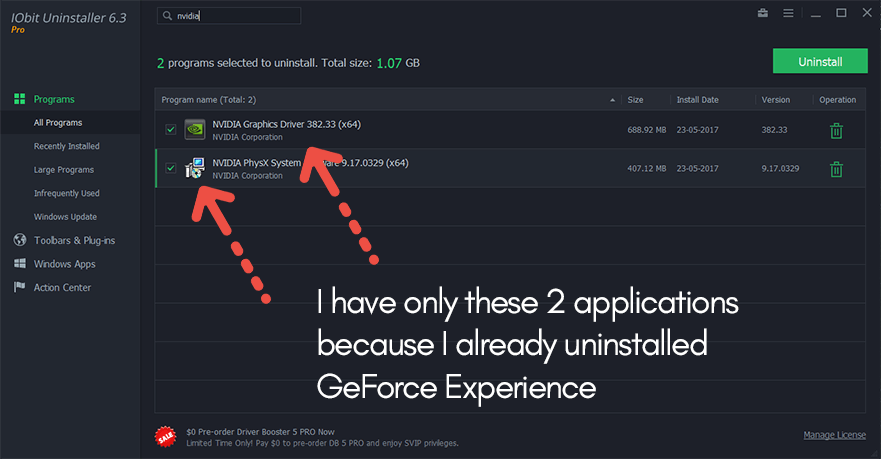The width and height of the screenshot is (881, 459).
Task: Open Windows Apps section
Action: (65, 264)
